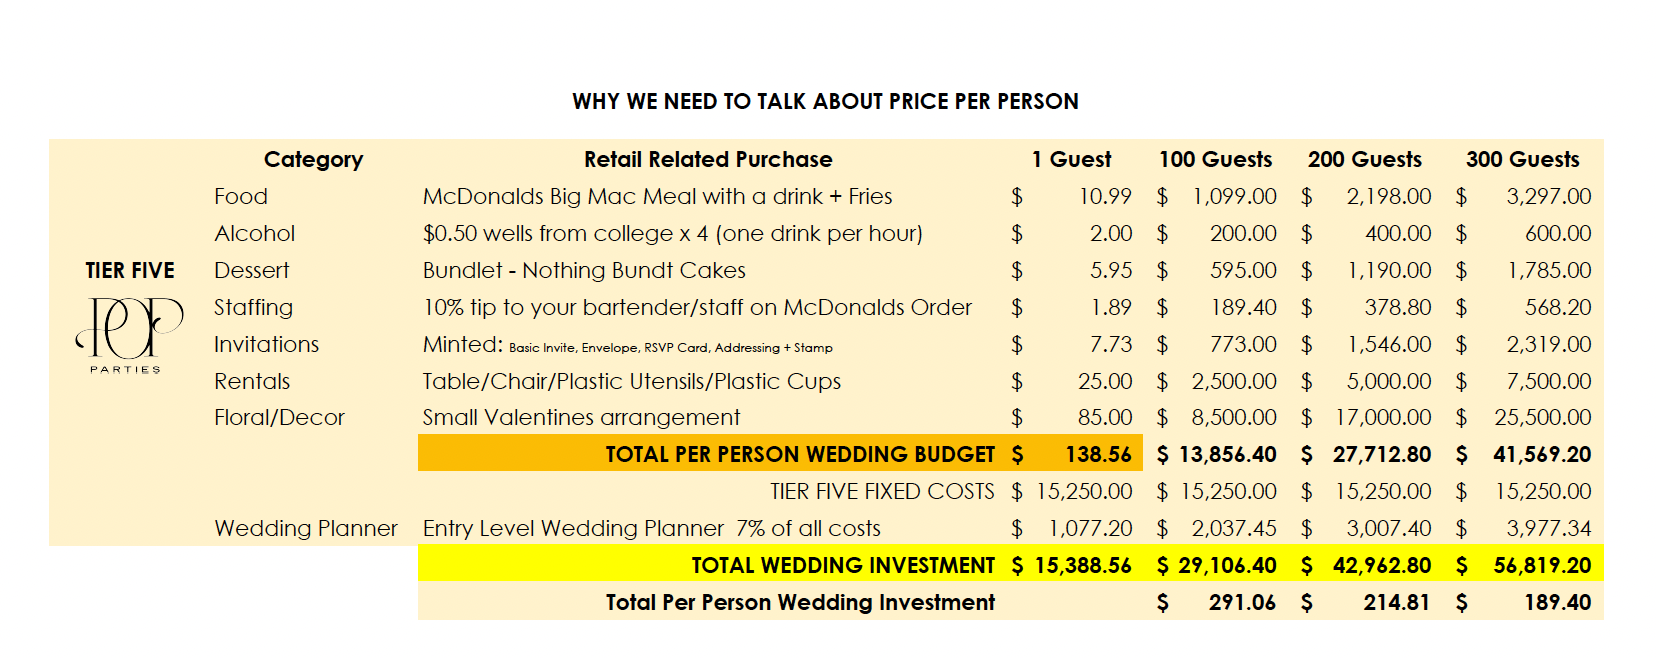This screenshot has width=1656, height=658.
Task: Click the Food category cell
Action: pyautogui.click(x=241, y=197)
